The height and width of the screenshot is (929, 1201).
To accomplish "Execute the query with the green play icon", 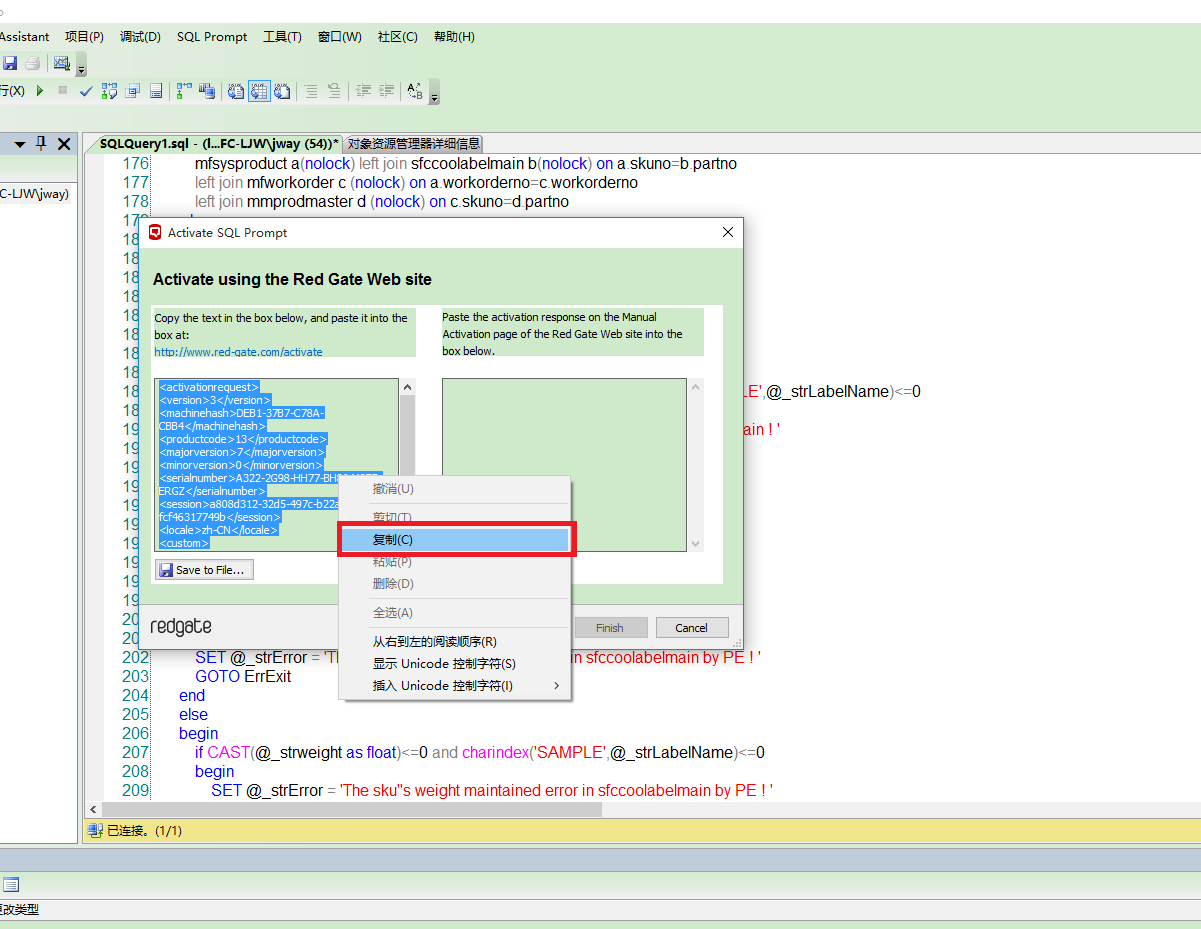I will tap(40, 90).
